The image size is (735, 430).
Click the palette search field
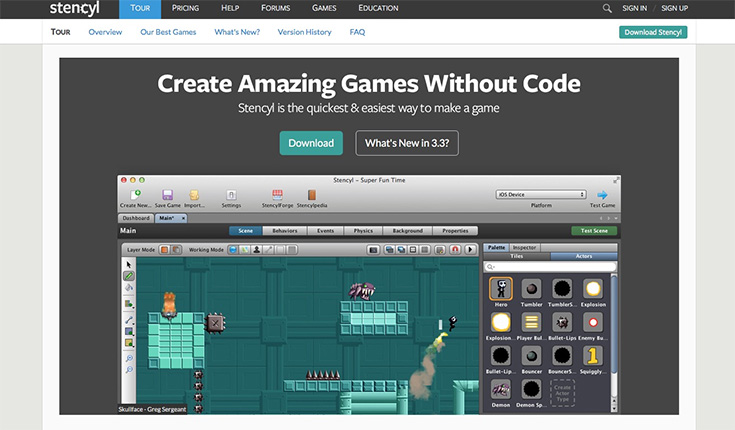550,267
